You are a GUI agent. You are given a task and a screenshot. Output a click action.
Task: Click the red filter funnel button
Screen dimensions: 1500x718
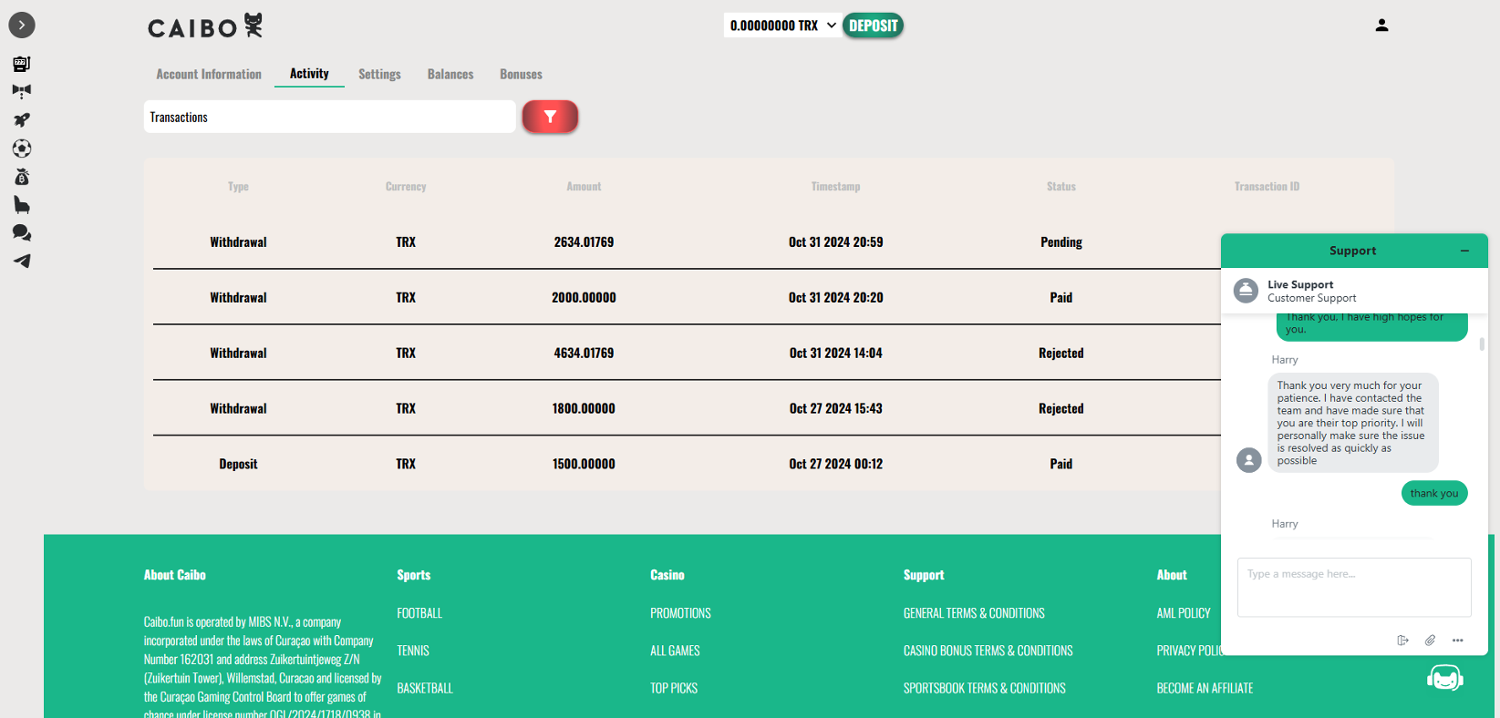[550, 117]
